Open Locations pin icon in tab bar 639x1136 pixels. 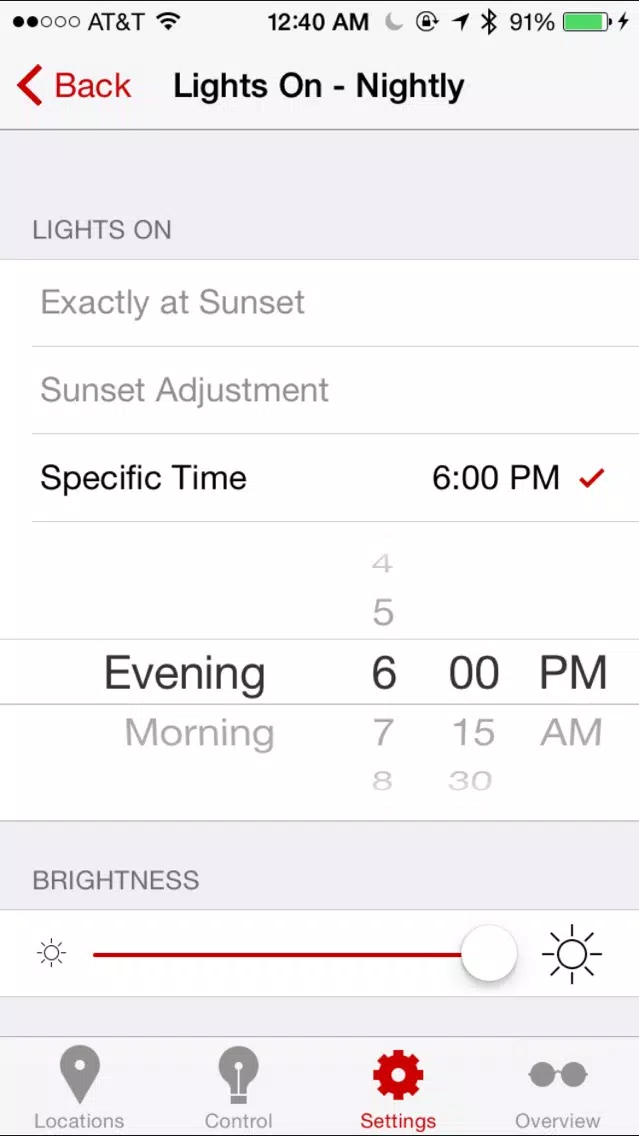(80, 1075)
